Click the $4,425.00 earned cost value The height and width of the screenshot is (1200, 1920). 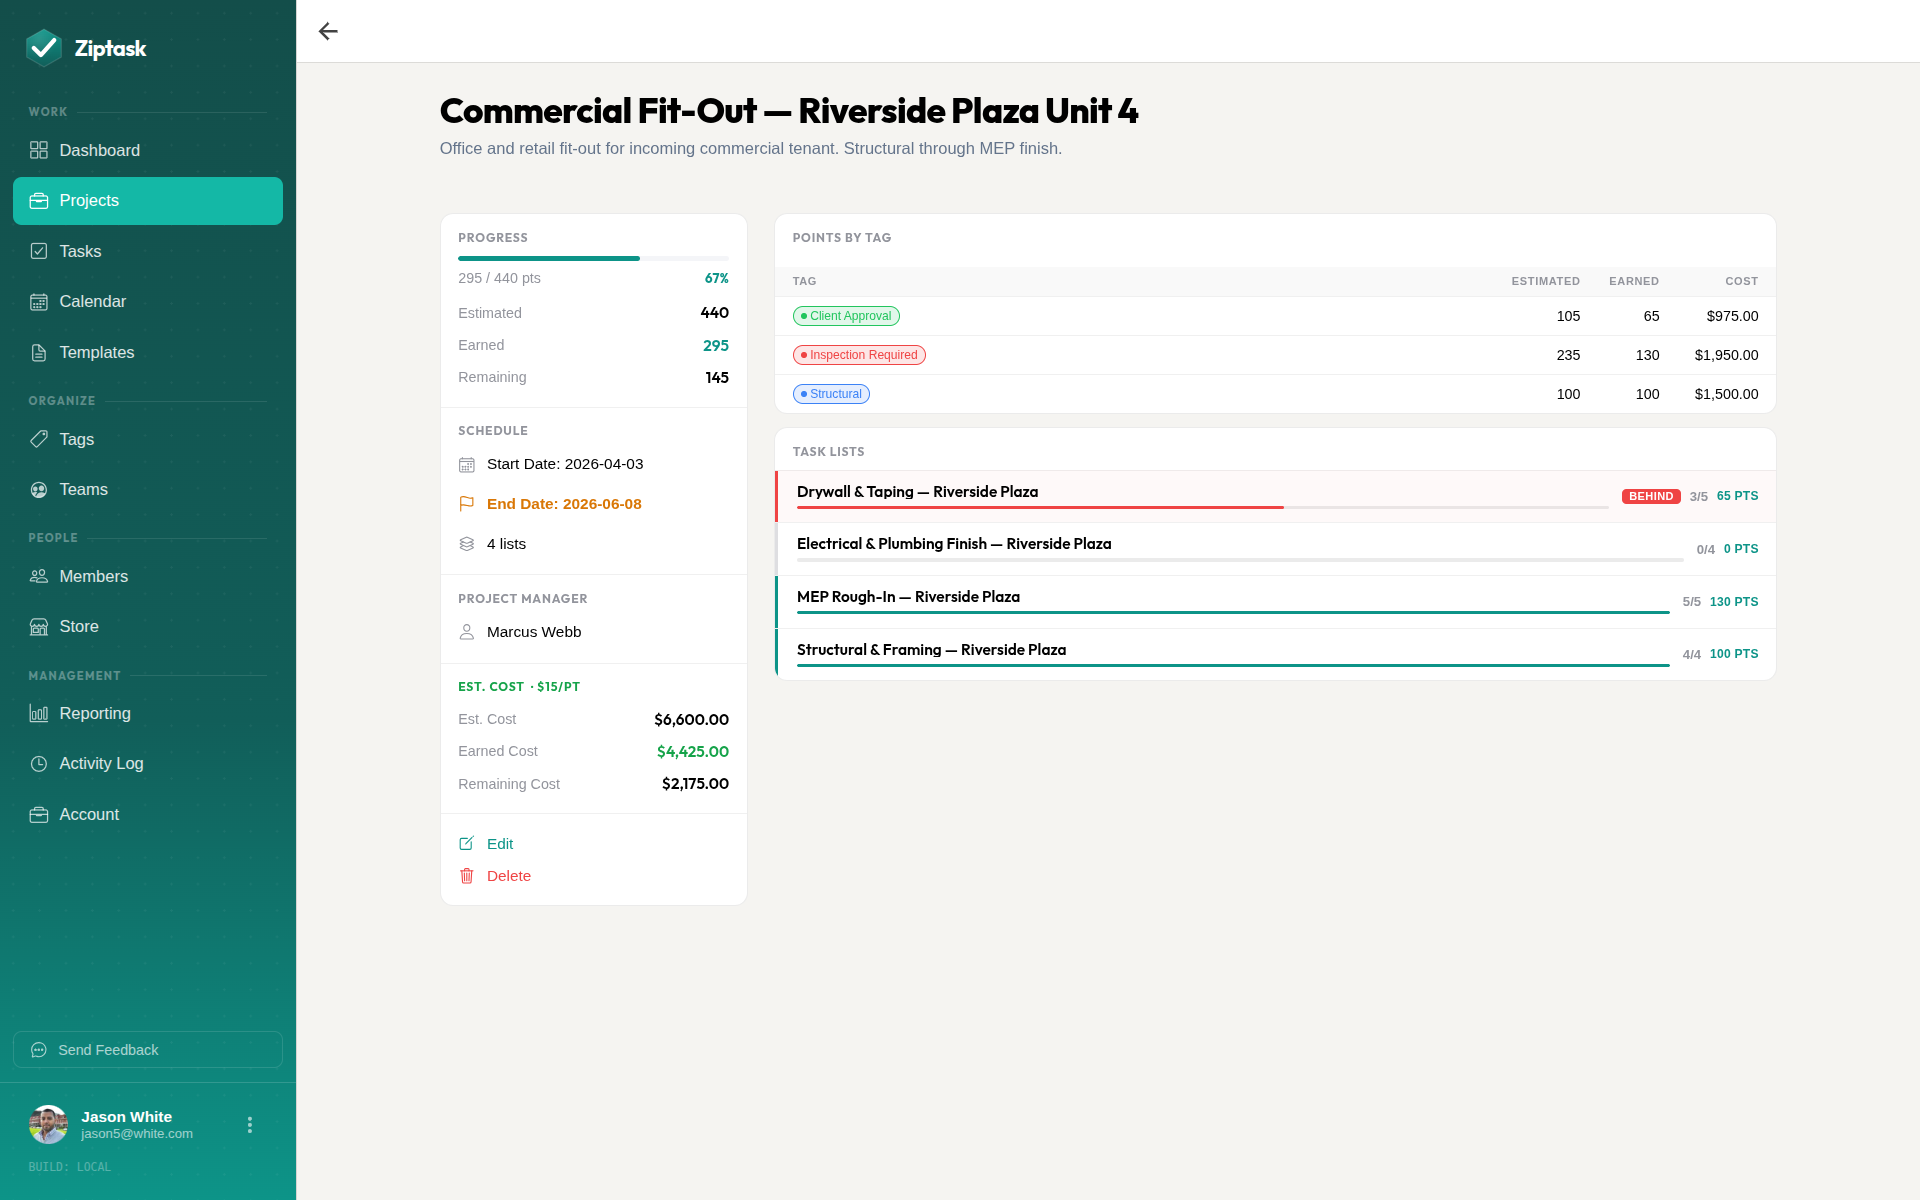coord(693,752)
